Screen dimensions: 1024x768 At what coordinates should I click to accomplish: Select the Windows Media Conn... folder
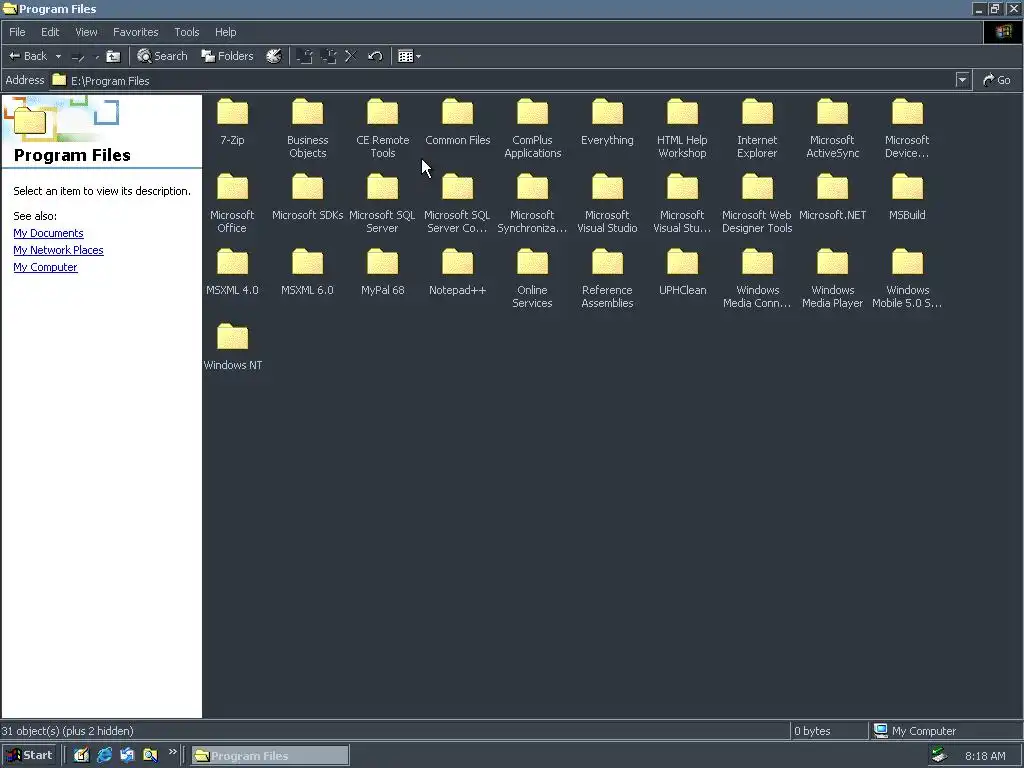[758, 279]
